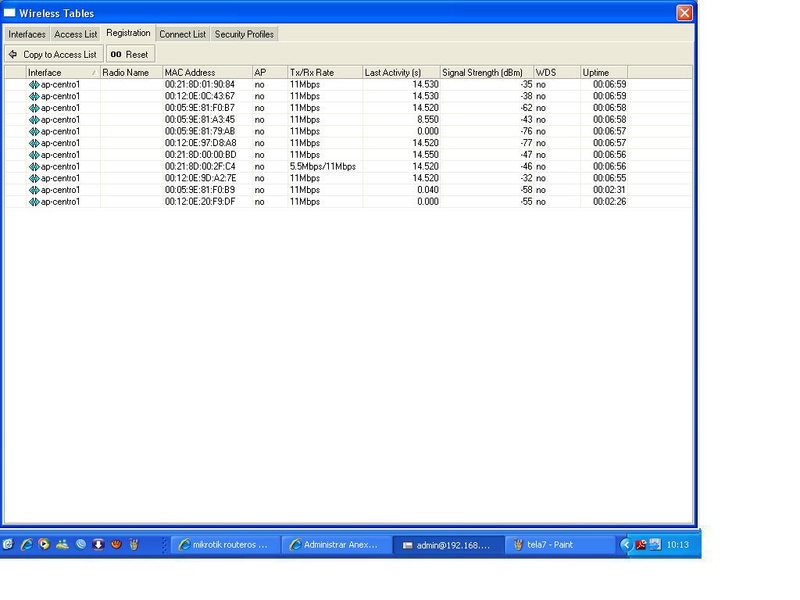Switch to admin@192.168 WinBox taskbar button
Viewport: 800px width, 600px height.
click(x=448, y=545)
